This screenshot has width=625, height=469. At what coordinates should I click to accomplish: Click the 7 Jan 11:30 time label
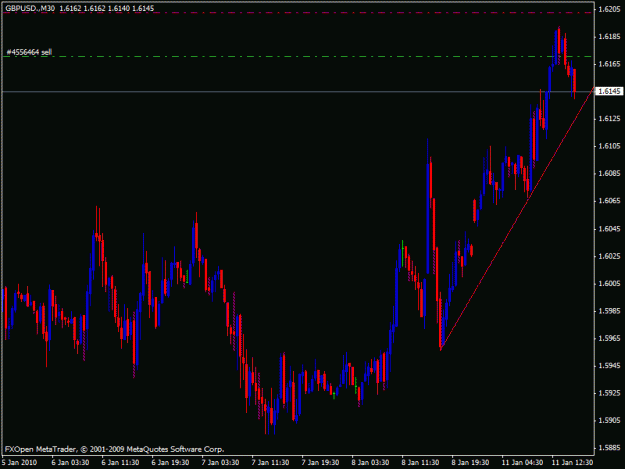pos(270,463)
